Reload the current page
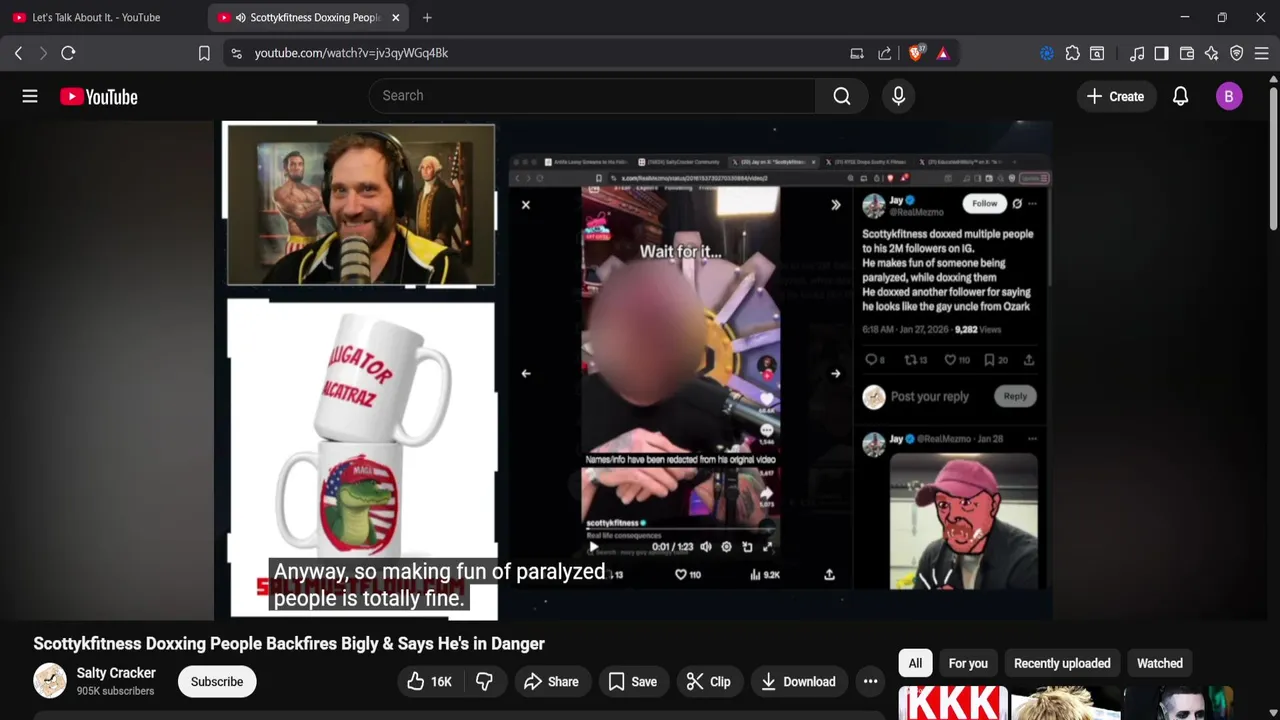Viewport: 1280px width, 720px height. coord(68,53)
